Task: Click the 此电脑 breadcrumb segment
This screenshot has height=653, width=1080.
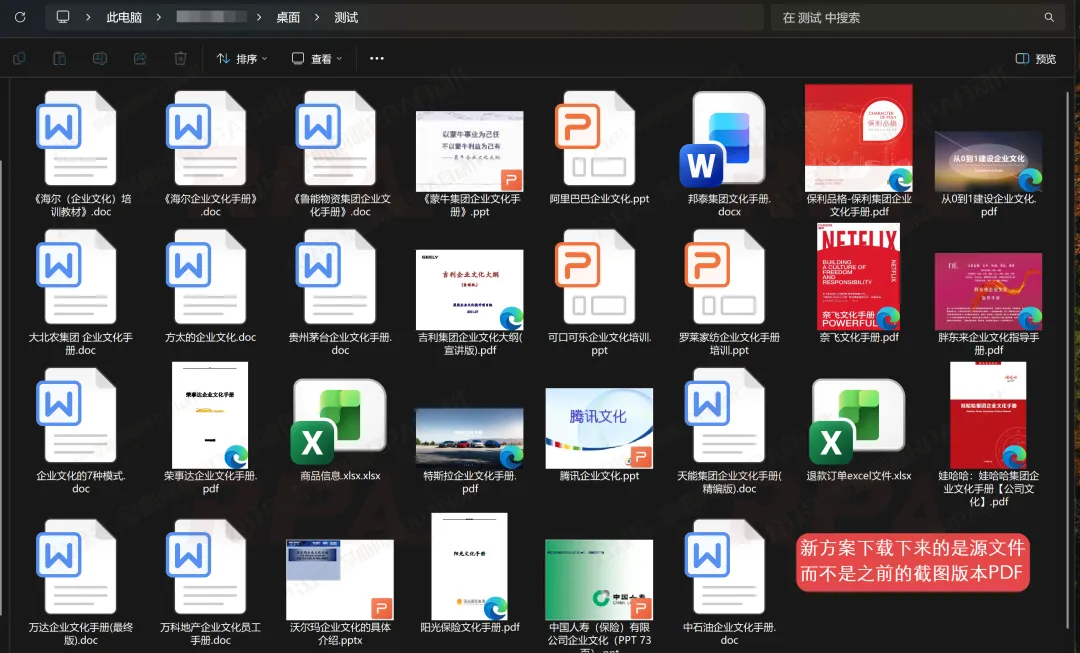Action: [x=124, y=17]
